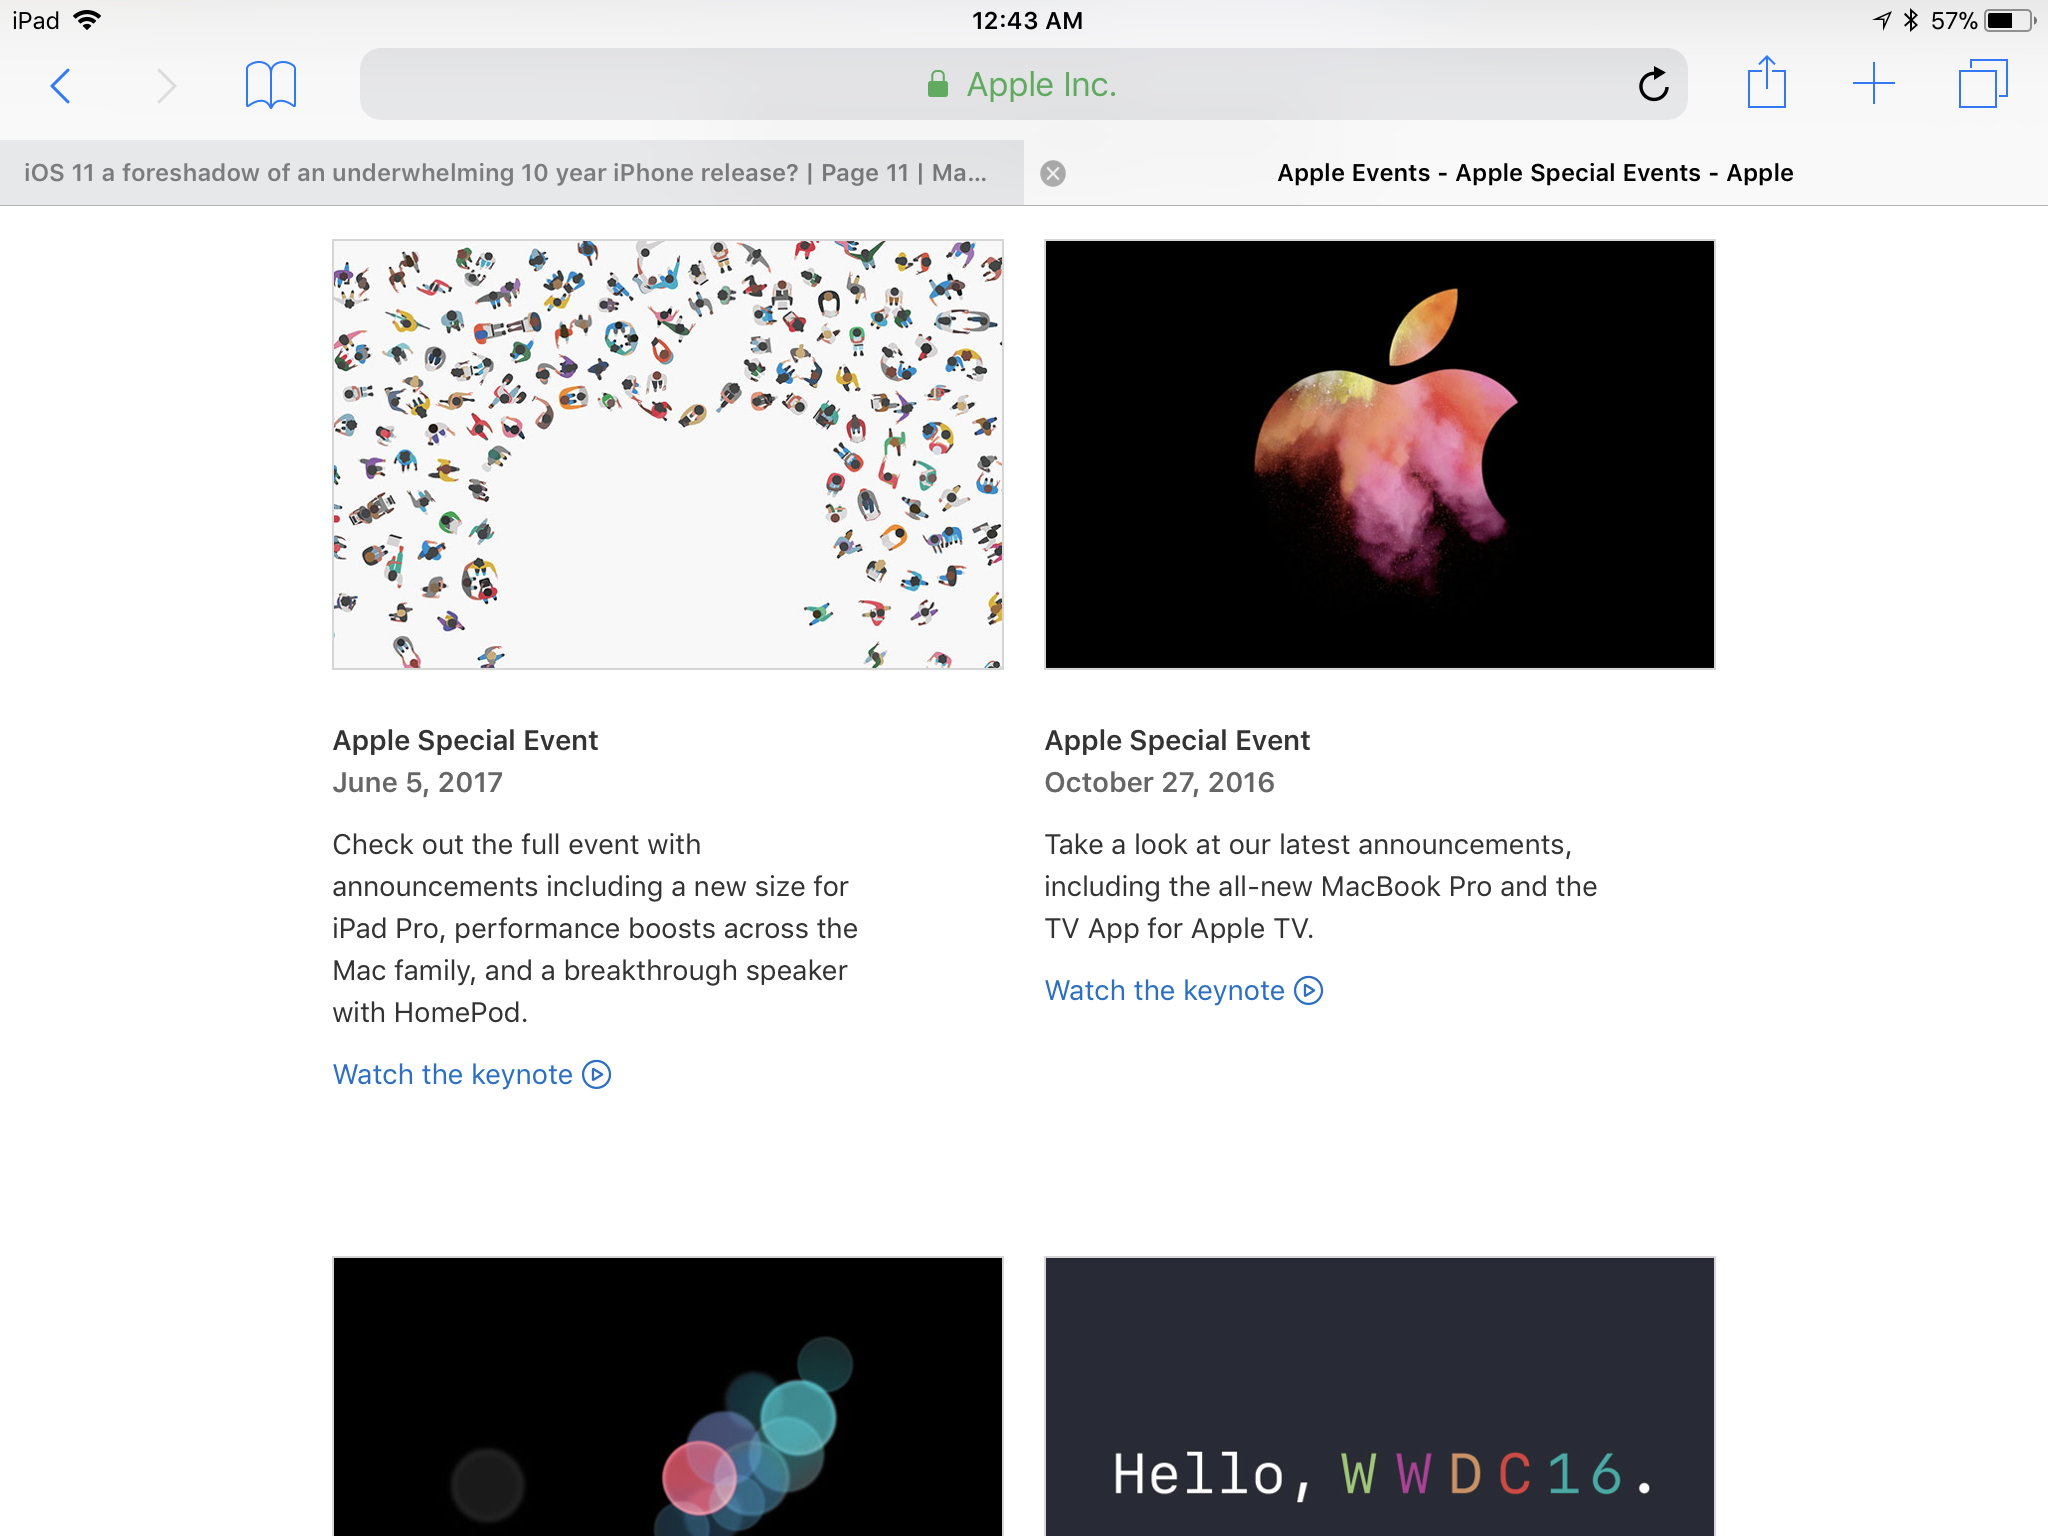This screenshot has height=1536, width=2048.
Task: Tap the battery indicator in status bar
Action: click(2009, 21)
